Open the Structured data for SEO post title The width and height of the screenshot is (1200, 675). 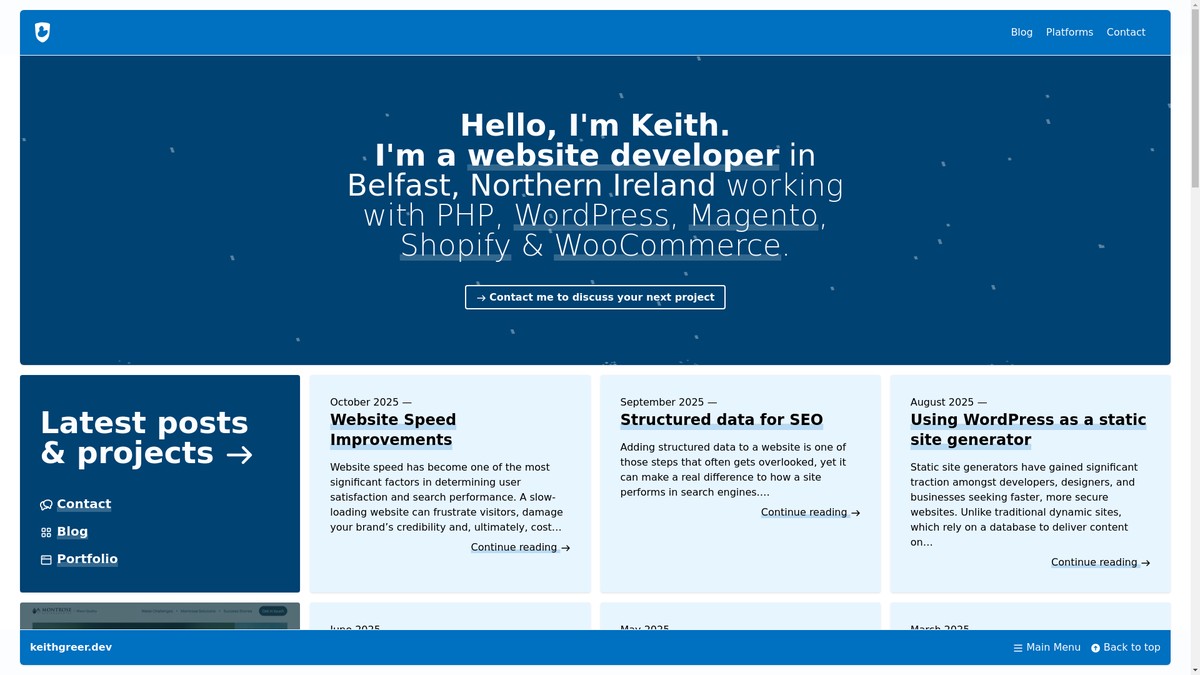(x=721, y=420)
